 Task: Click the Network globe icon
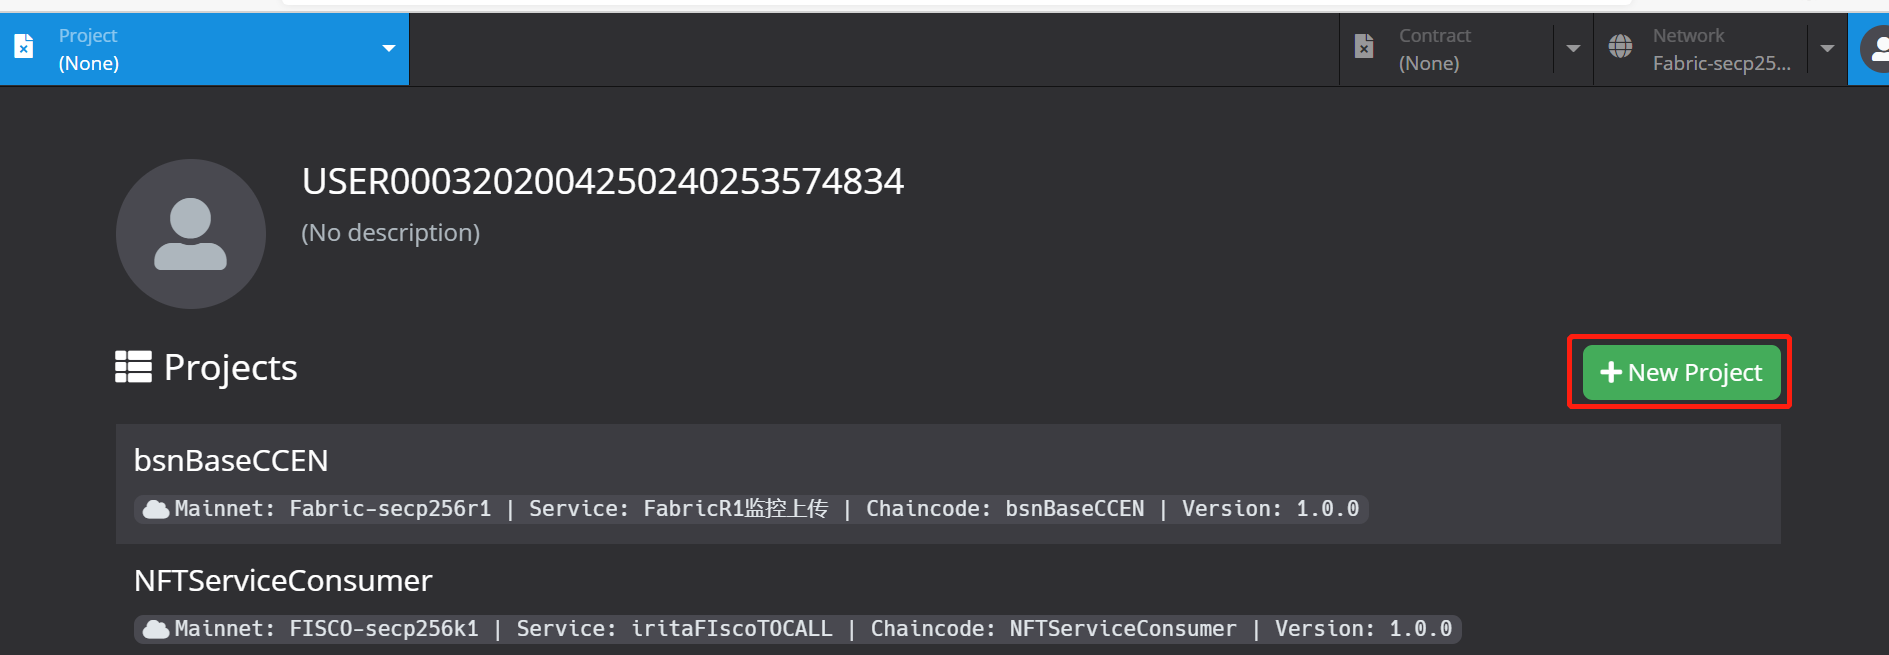[x=1620, y=46]
